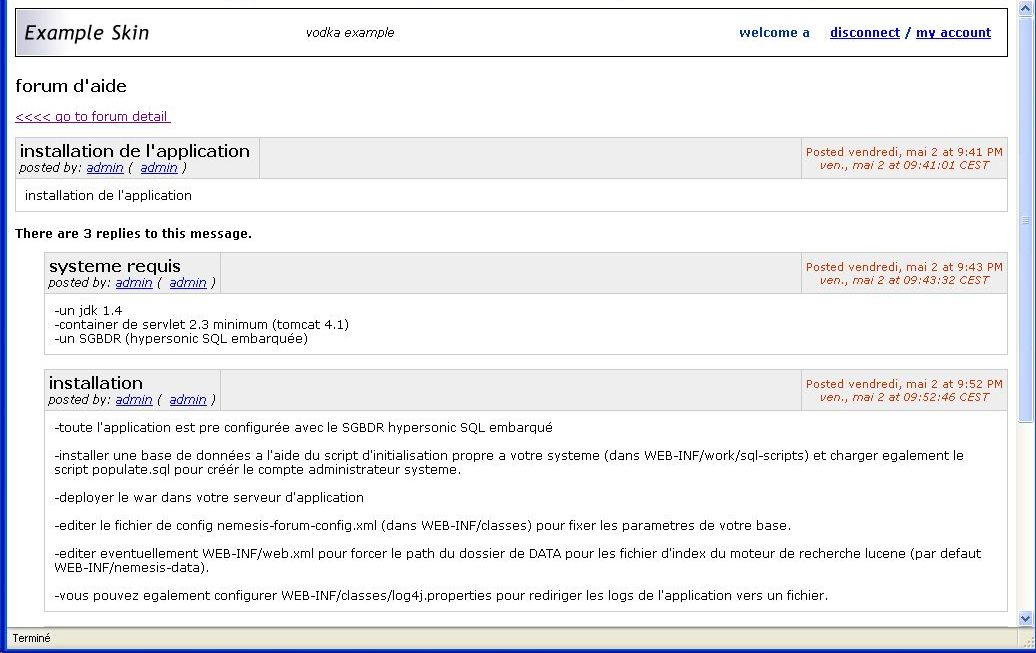Viewport: 1036px width, 653px height.
Task: Click the Terminé status bar text
Action: point(31,638)
